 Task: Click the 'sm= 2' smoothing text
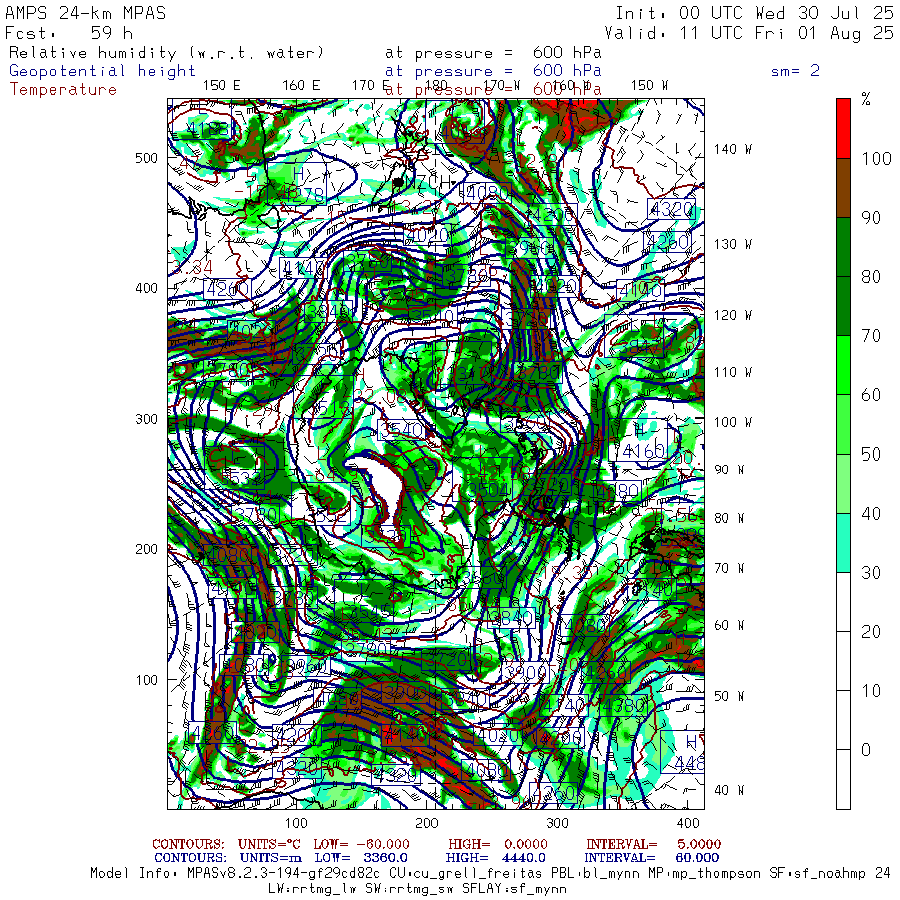coord(795,71)
